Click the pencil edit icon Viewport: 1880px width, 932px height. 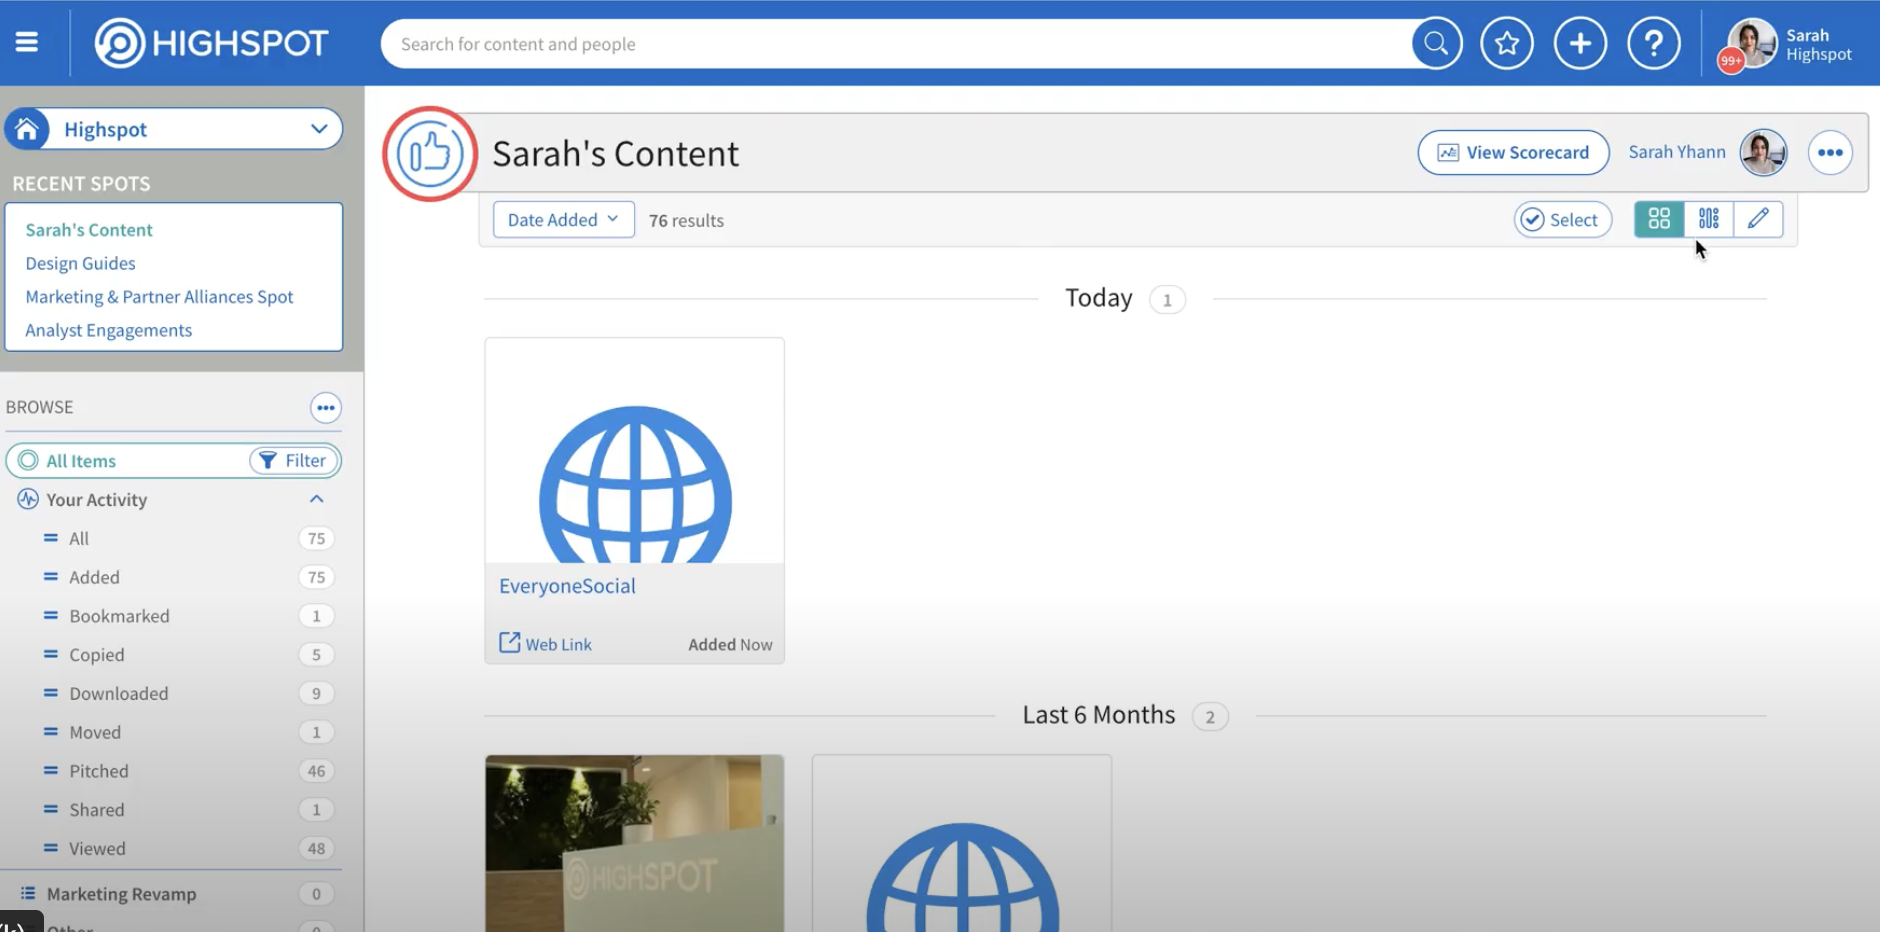coord(1759,219)
